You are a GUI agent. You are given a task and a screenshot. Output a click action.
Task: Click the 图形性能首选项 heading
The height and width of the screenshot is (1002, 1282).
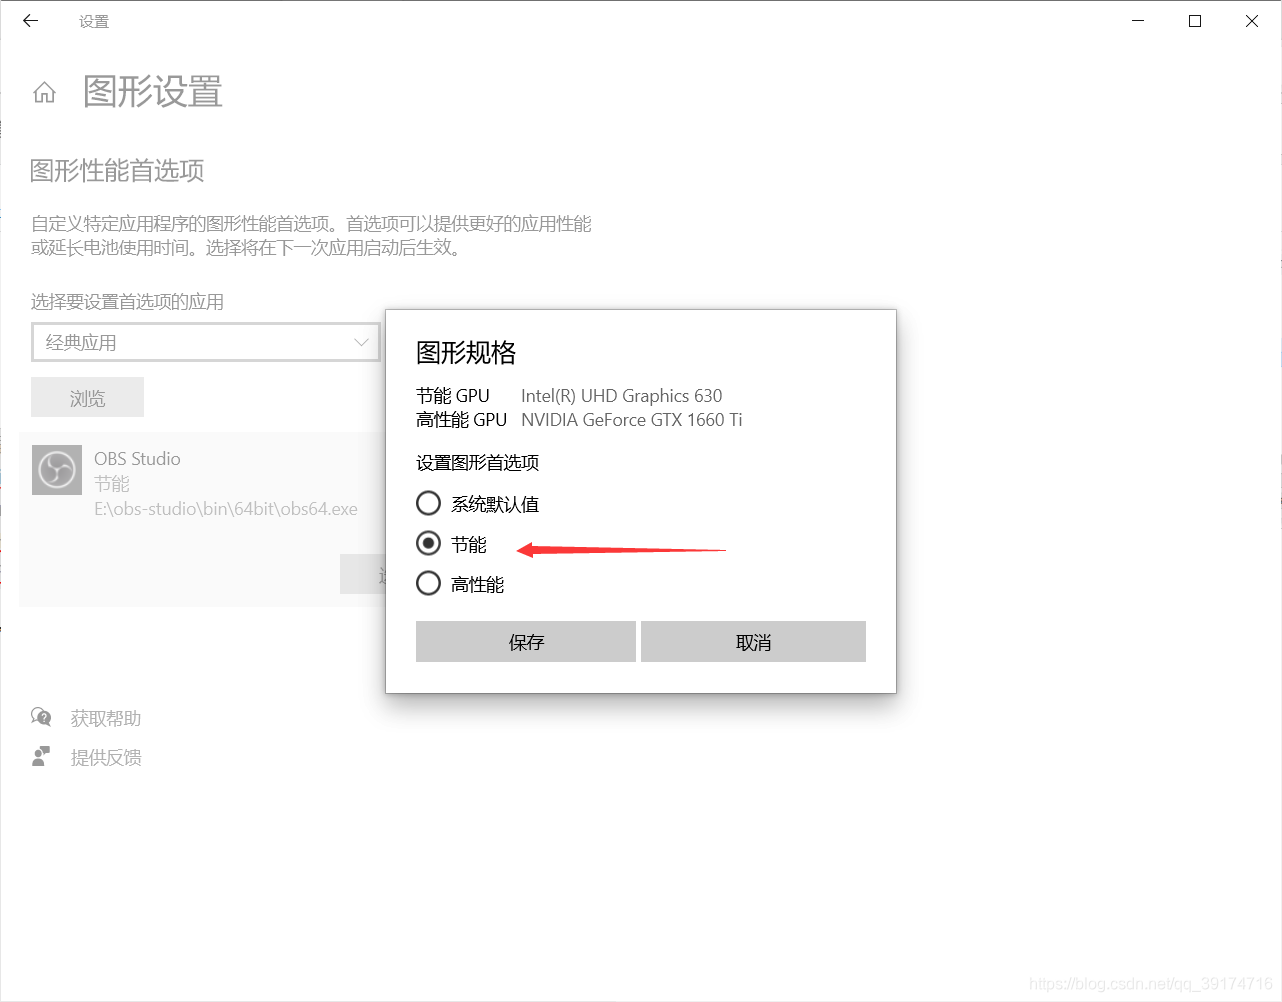coord(117,171)
